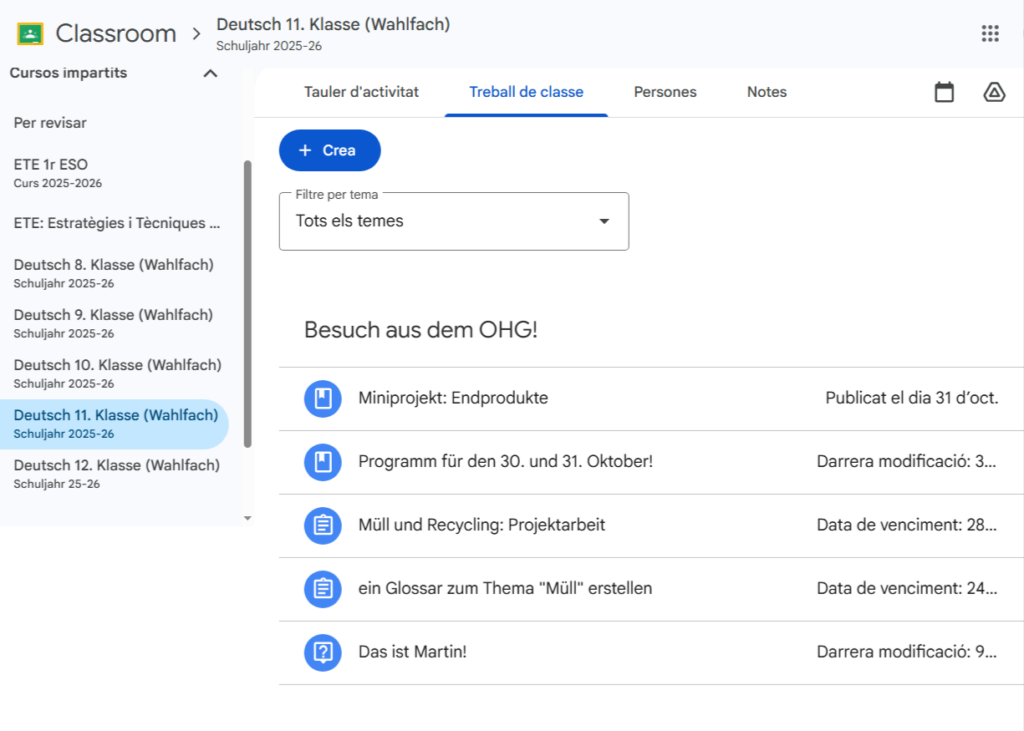Open the Notes tab

pos(766,92)
